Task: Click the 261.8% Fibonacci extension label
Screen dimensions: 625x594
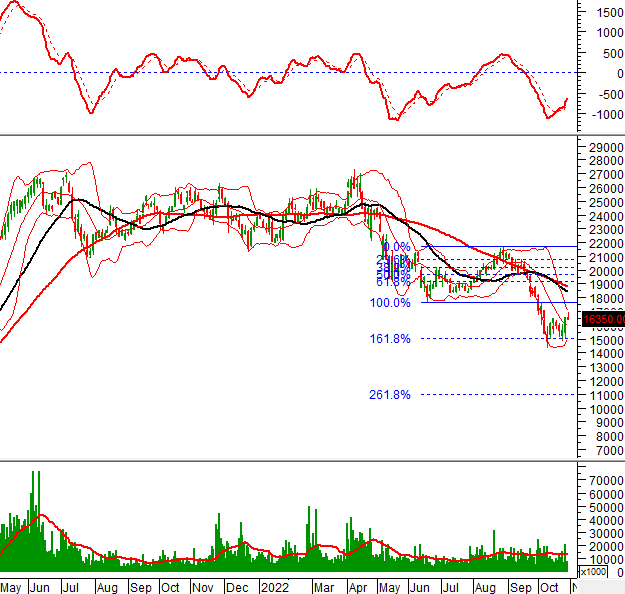Action: 390,395
